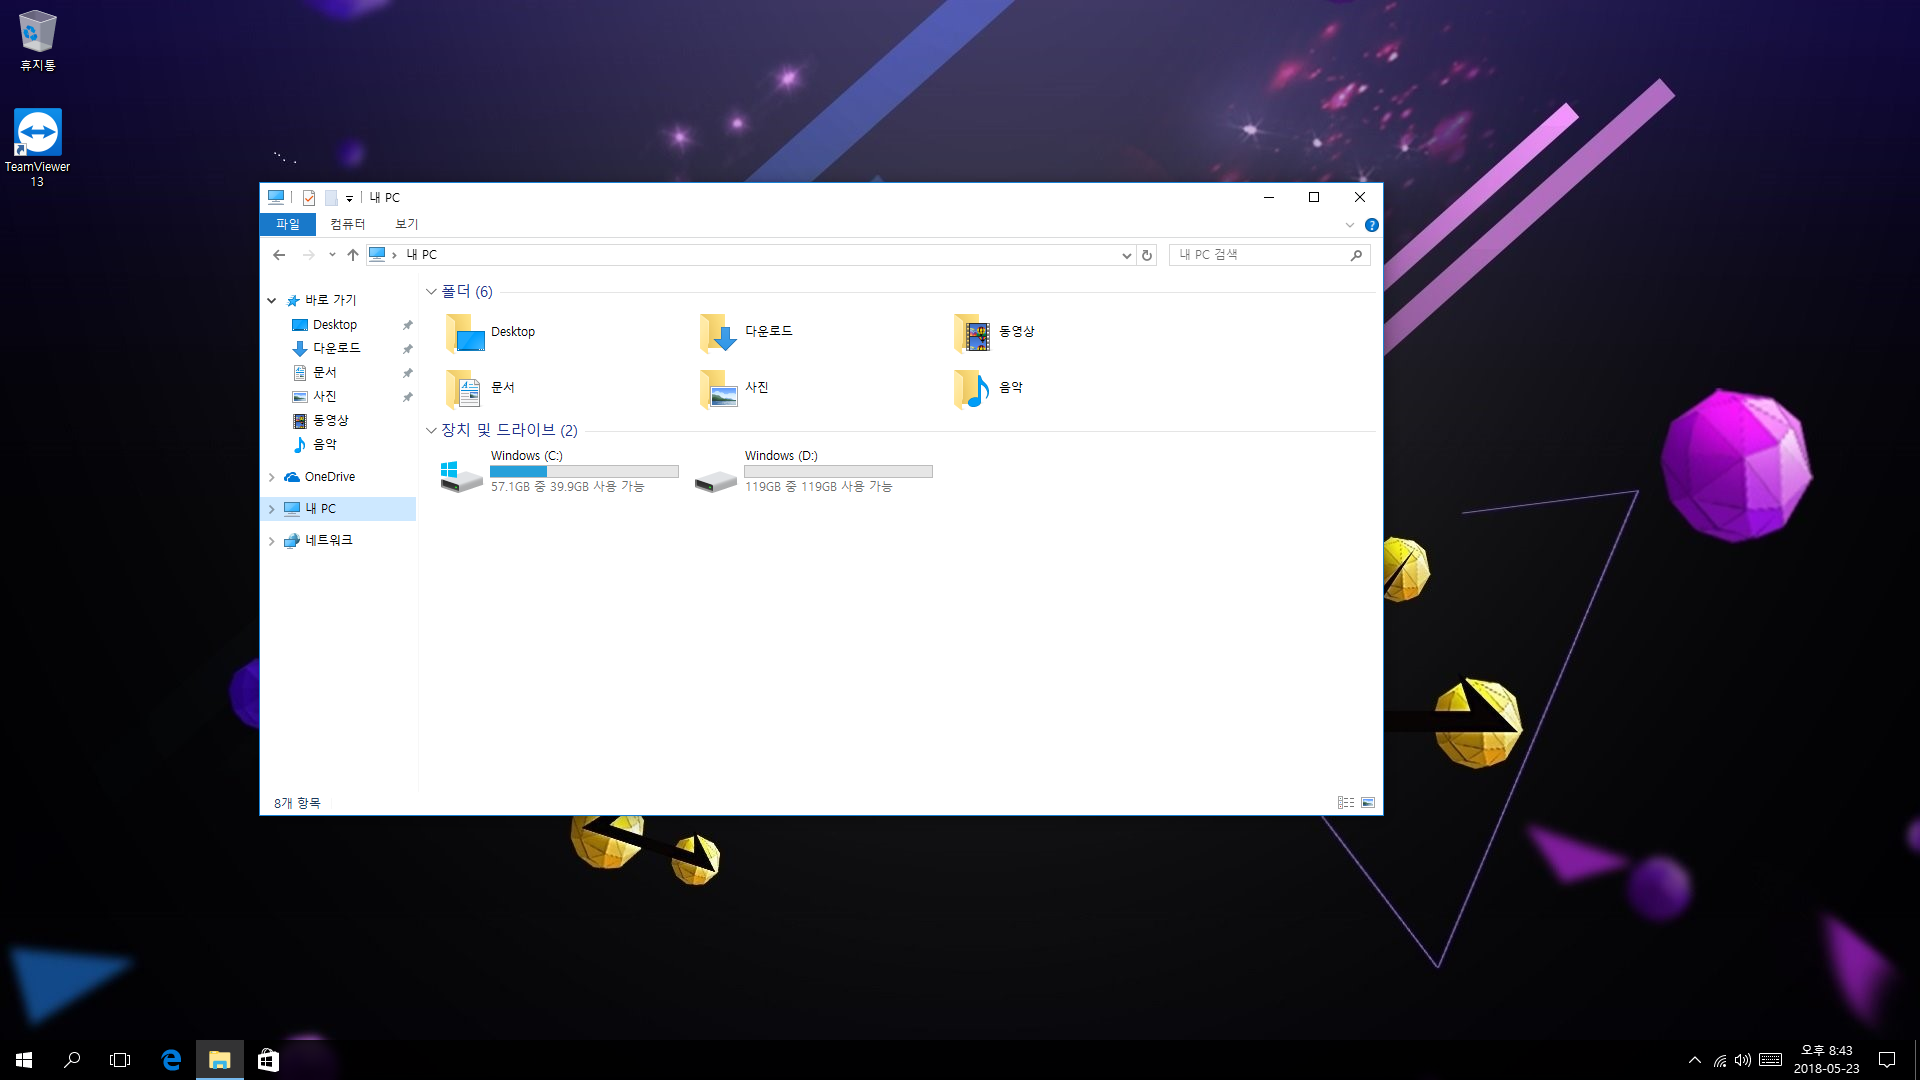The image size is (1920, 1080).
Task: Open the 보기 ribbon tab
Action: pos(406,224)
